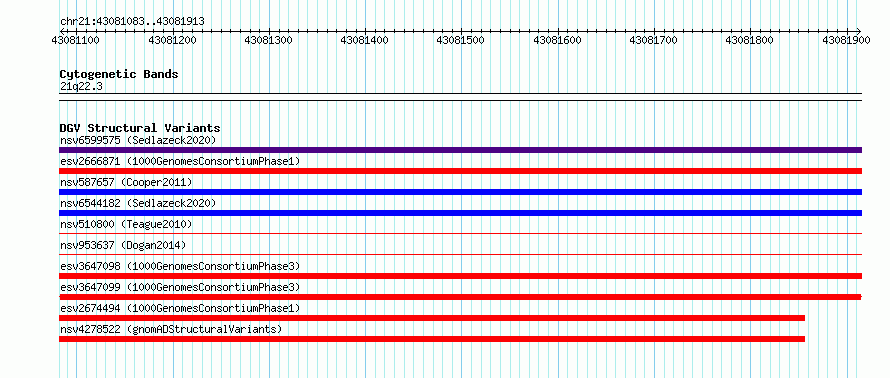Viewport: 890px width, 378px height.
Task: Click ruler position 43081100
Action: (x=76, y=40)
